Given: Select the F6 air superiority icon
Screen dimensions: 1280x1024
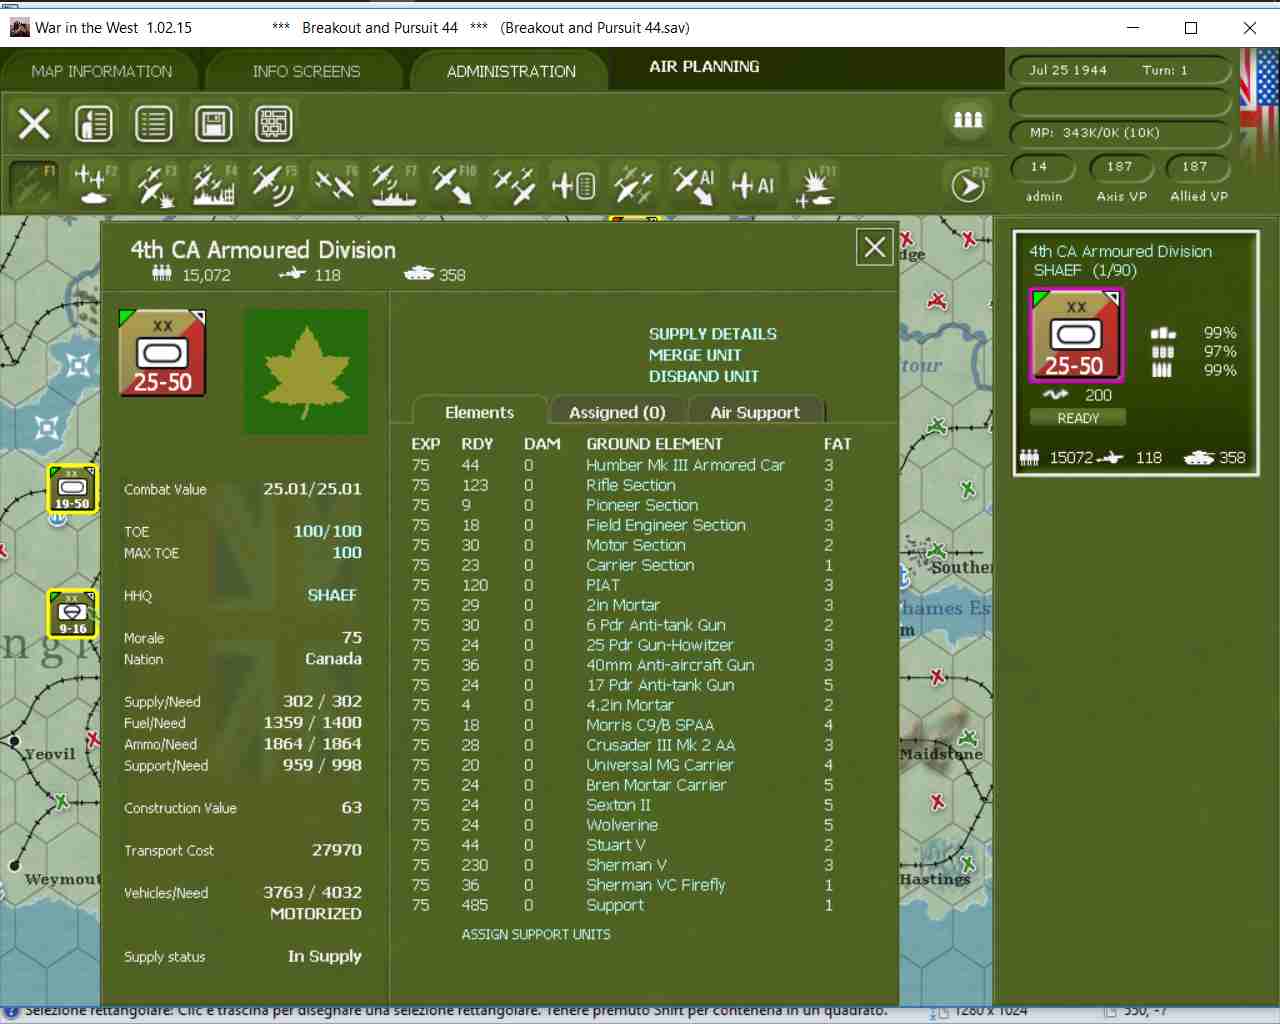Looking at the screenshot, I should [x=334, y=185].
